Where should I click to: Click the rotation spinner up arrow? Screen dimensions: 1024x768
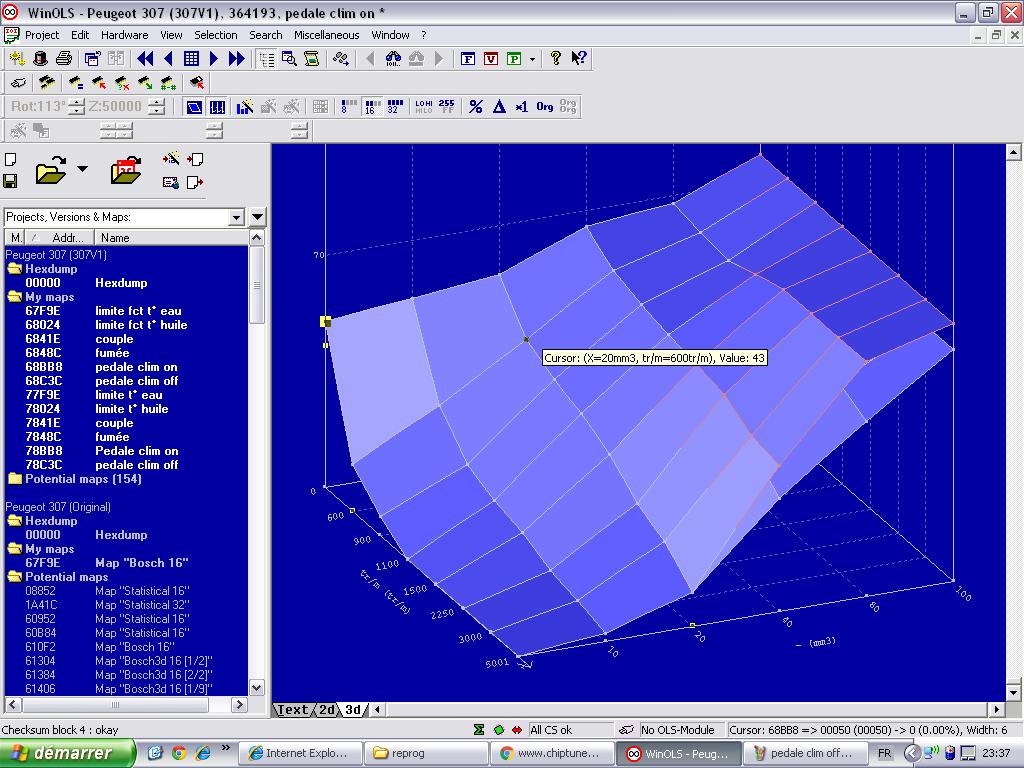(77, 102)
